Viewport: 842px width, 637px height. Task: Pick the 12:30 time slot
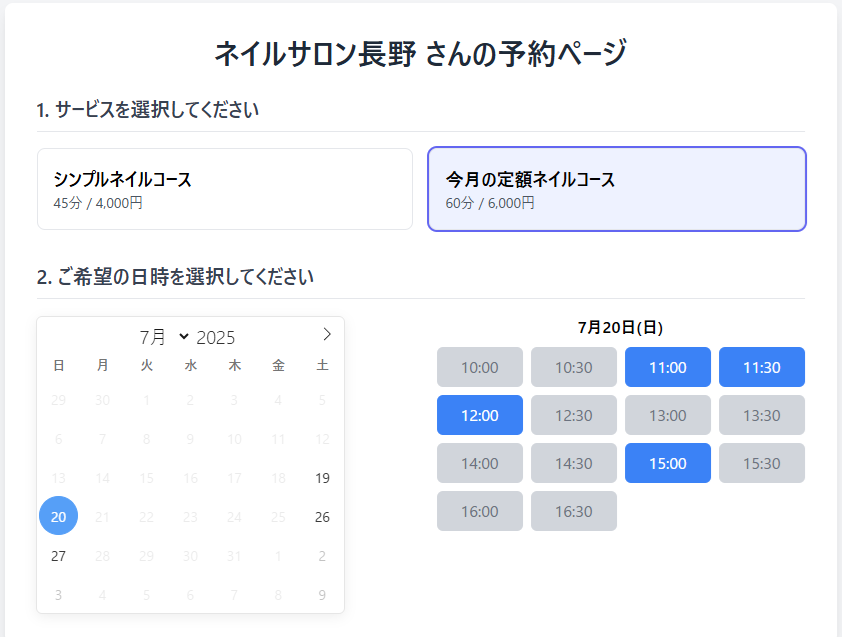573,415
